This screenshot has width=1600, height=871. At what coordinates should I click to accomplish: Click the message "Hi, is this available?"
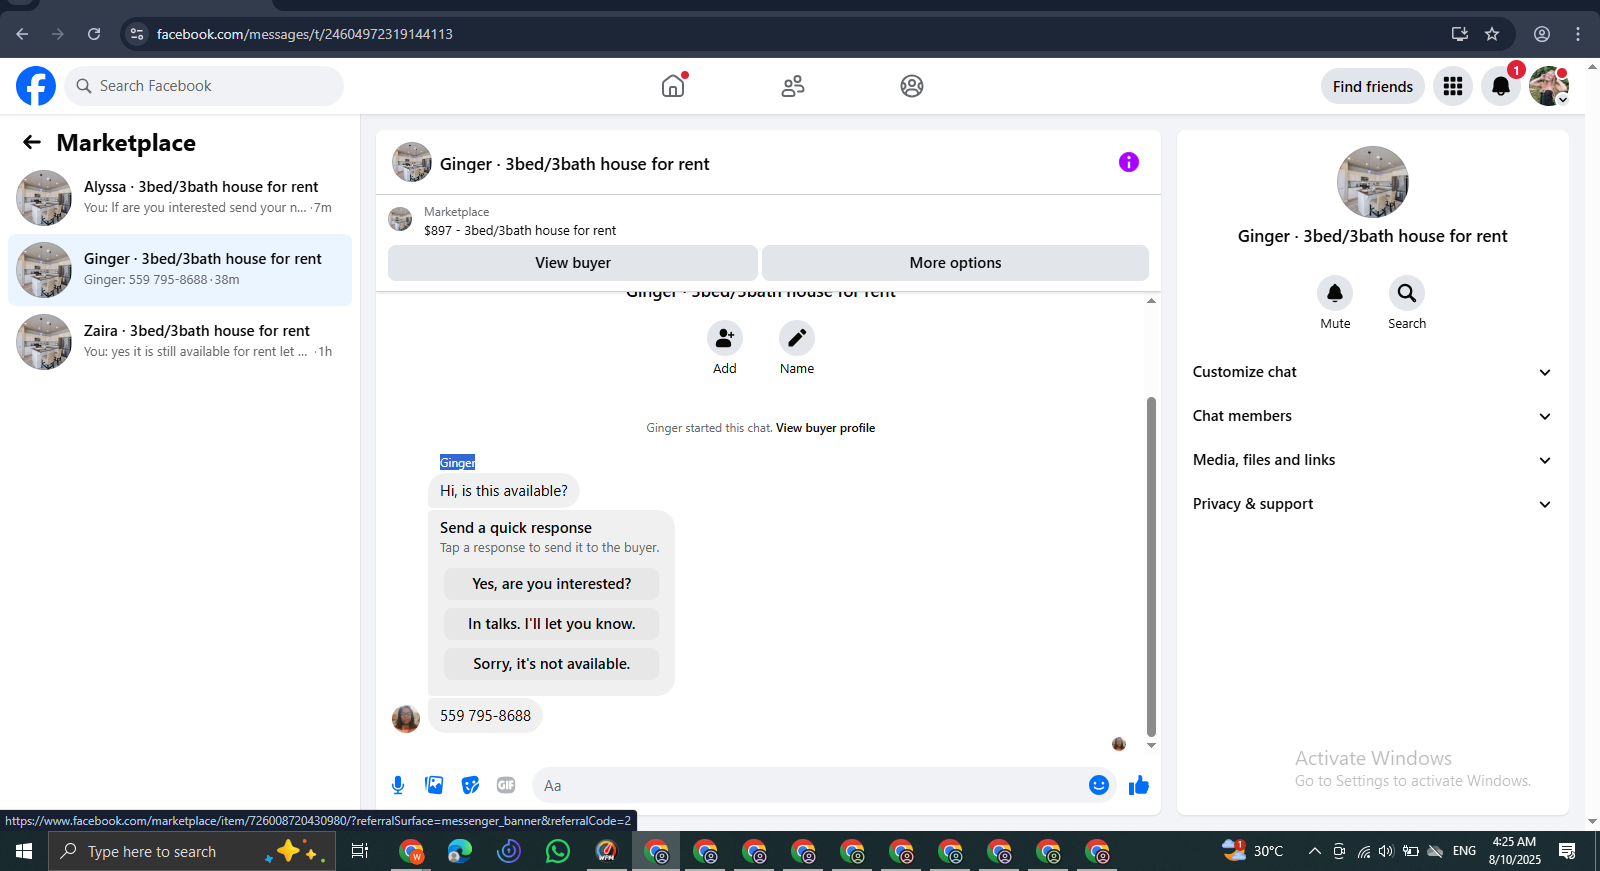(504, 491)
